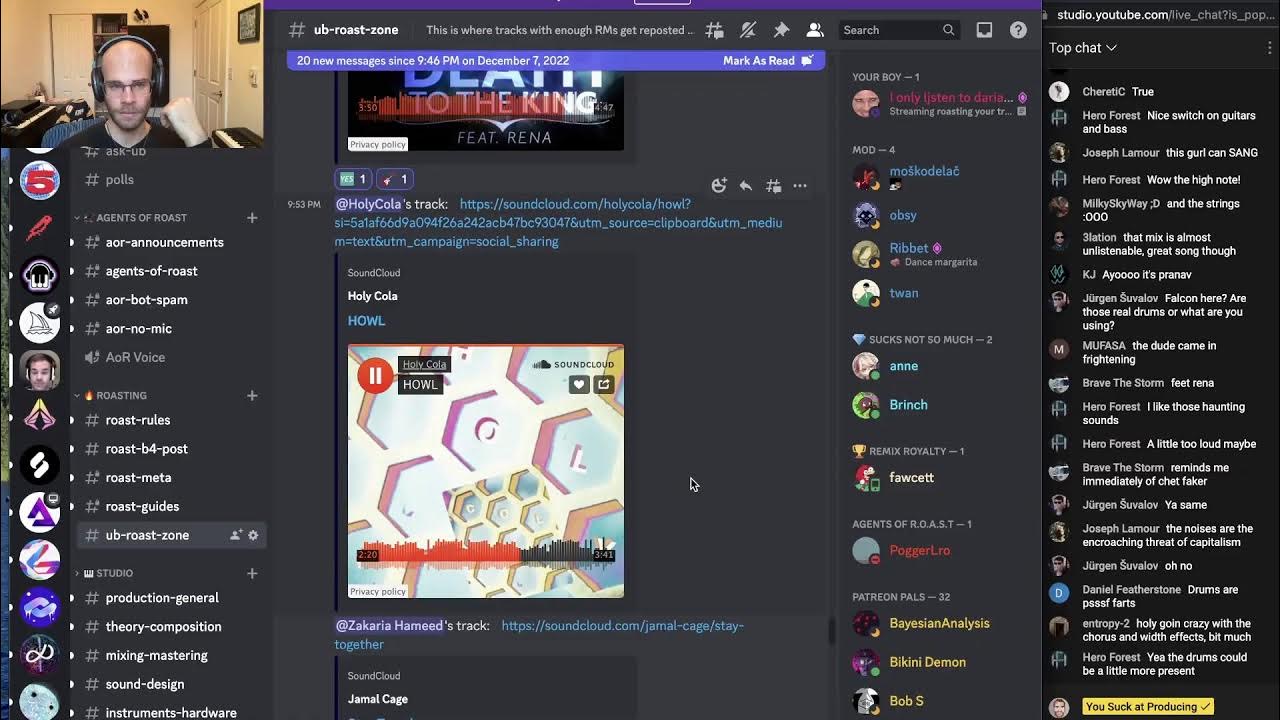Add reaction to HolyCola's message
This screenshot has width=1280, height=720.
coord(719,185)
